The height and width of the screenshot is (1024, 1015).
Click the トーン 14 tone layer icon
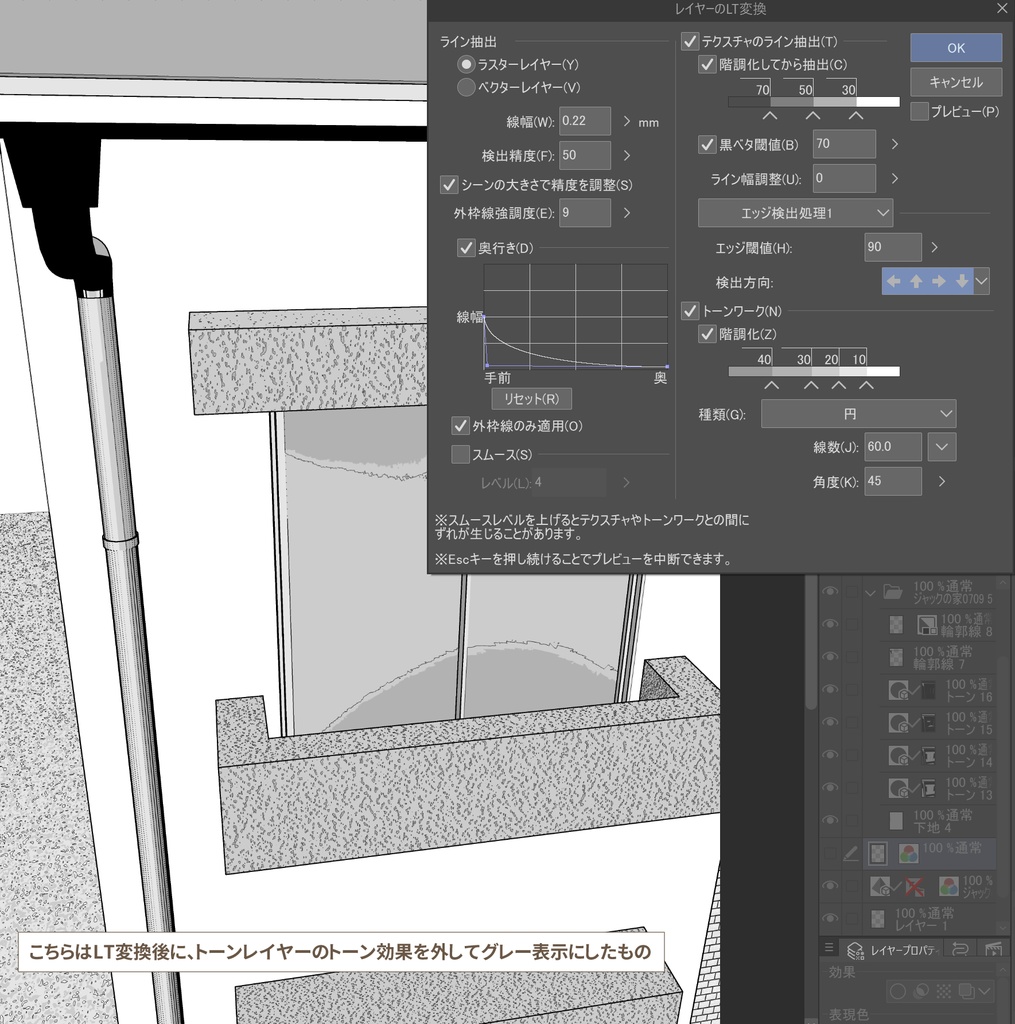click(x=899, y=756)
